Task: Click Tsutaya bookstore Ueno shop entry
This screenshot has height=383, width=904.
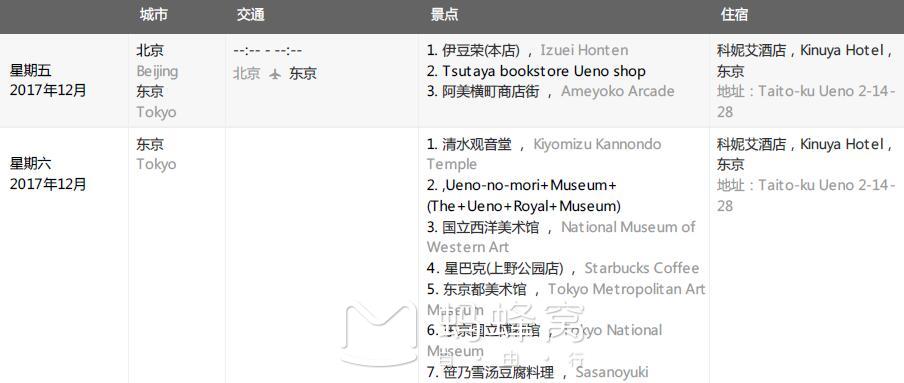Action: [536, 72]
